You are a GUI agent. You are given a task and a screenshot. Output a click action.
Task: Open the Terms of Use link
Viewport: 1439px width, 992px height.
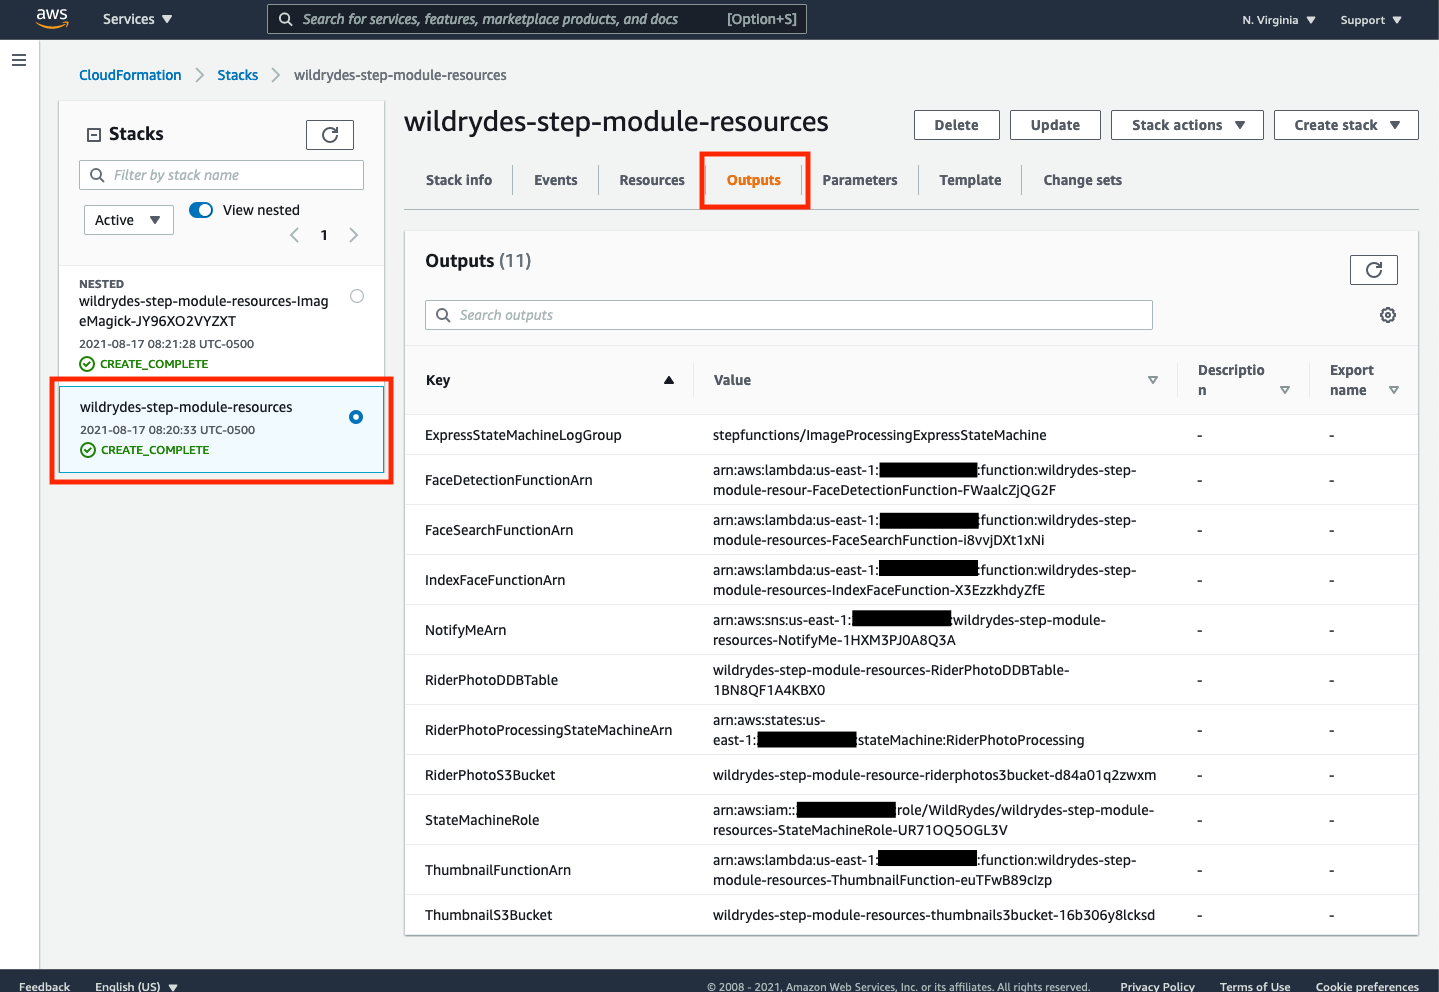[1255, 986]
